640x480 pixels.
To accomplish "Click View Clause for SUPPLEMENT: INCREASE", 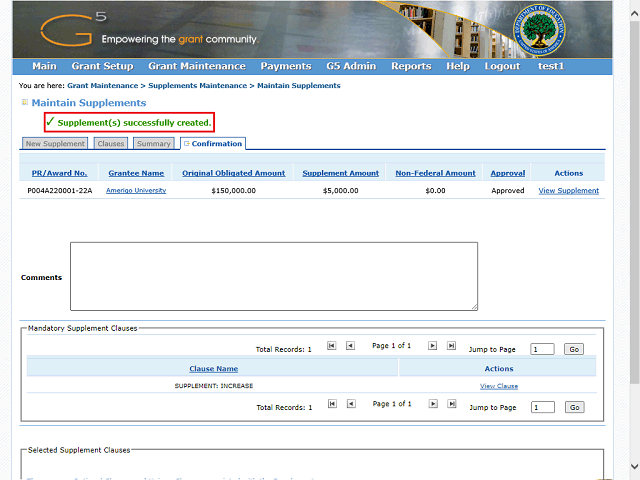I will click(x=499, y=386).
